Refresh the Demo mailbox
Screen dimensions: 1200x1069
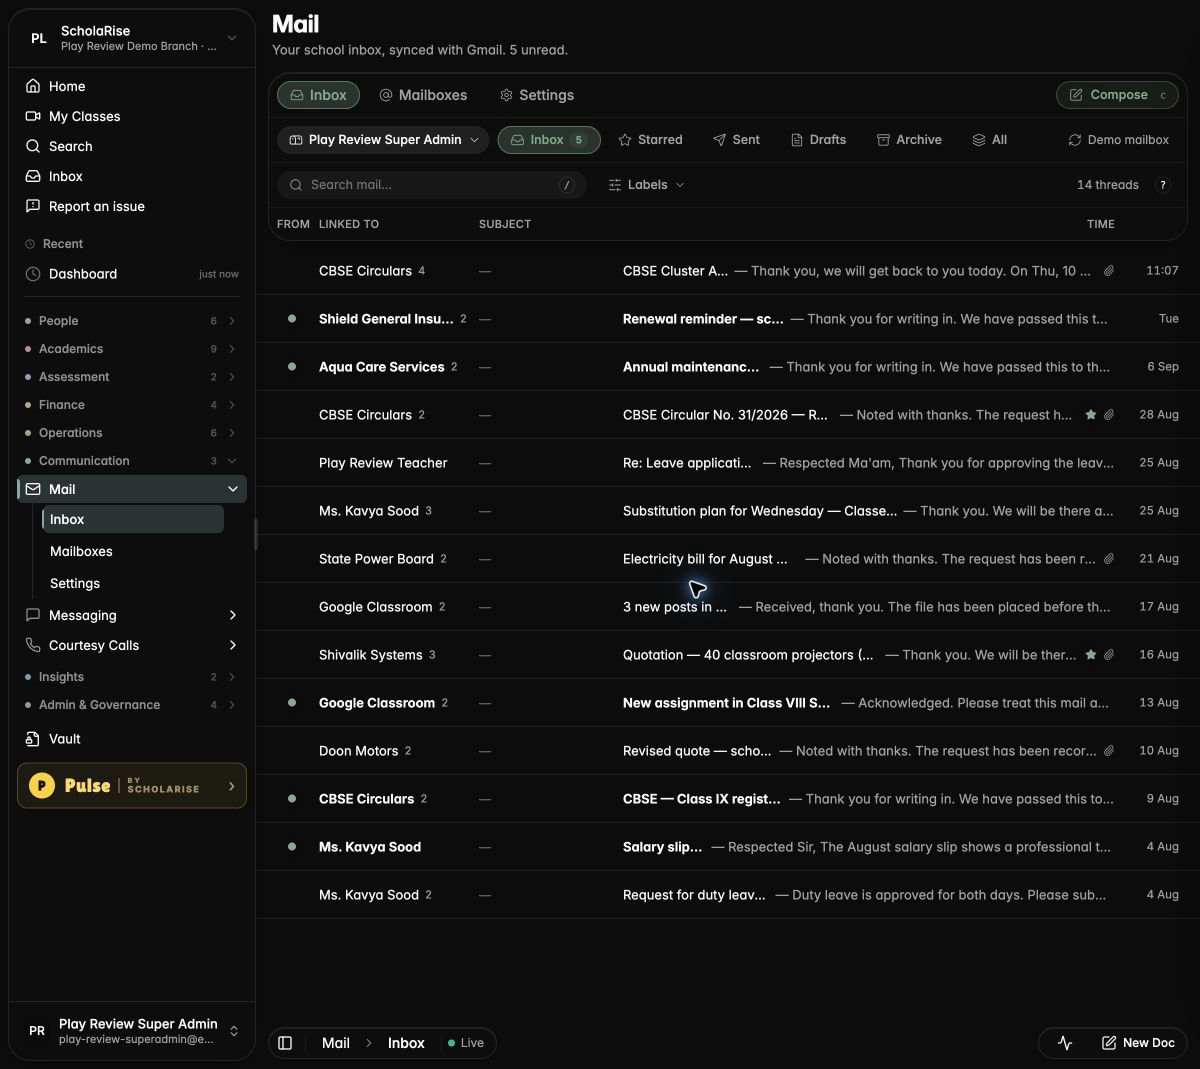click(x=1118, y=140)
